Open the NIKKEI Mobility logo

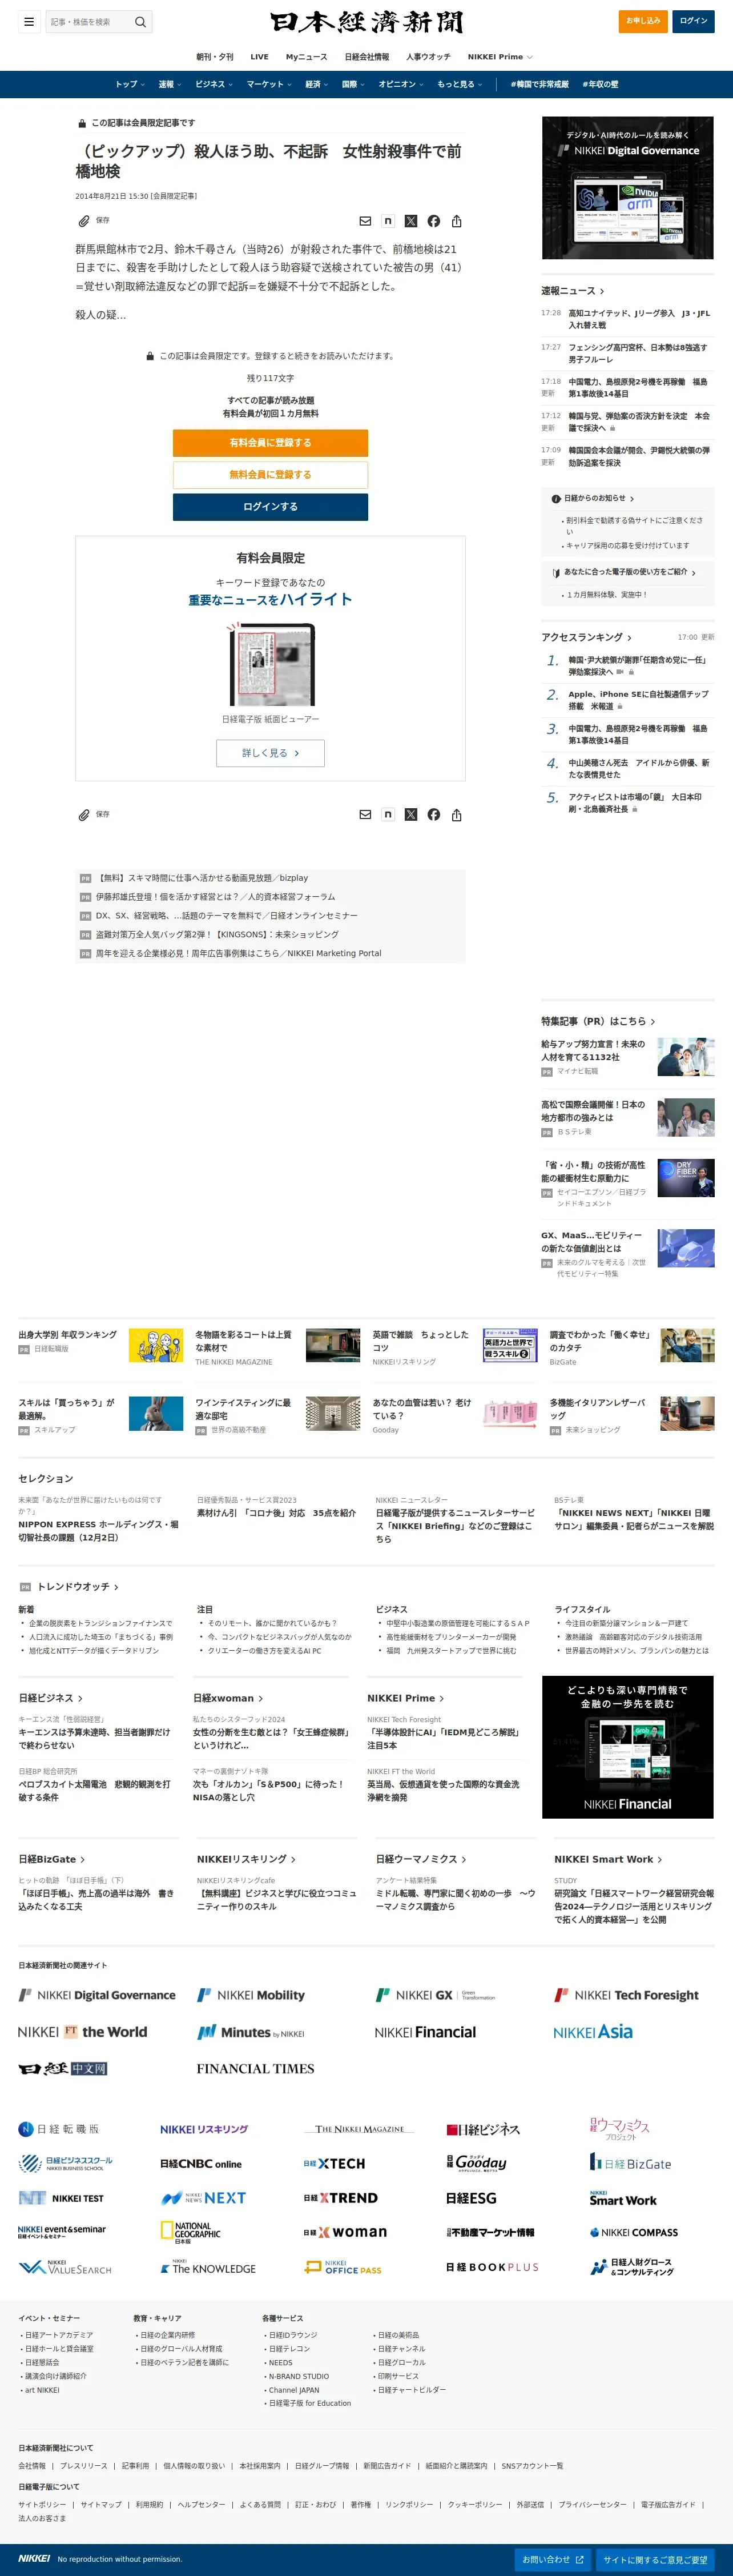click(251, 1995)
